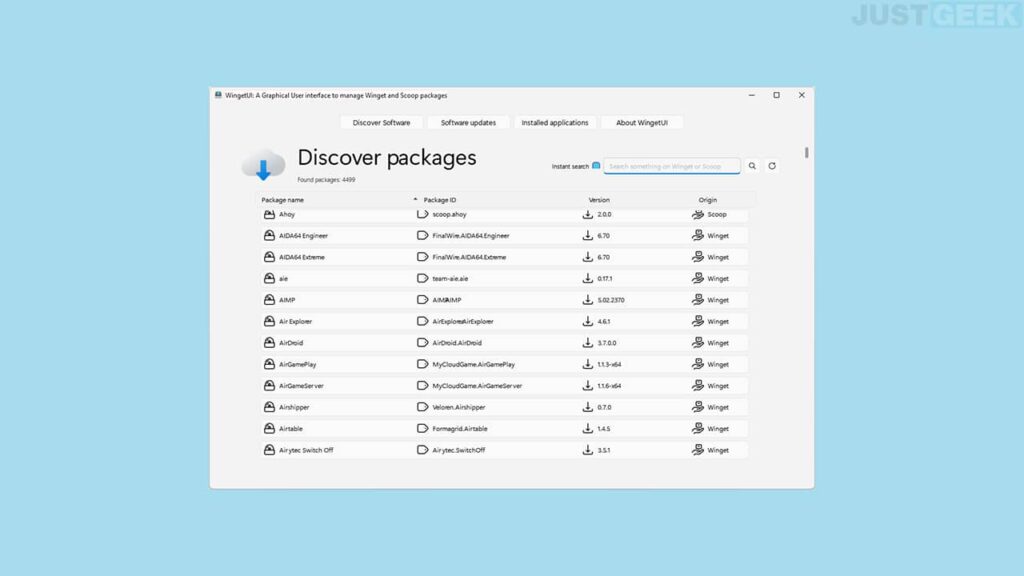Click version 1.1.6-x64 in the AirGameServer row
The height and width of the screenshot is (576, 1024).
[609, 385]
